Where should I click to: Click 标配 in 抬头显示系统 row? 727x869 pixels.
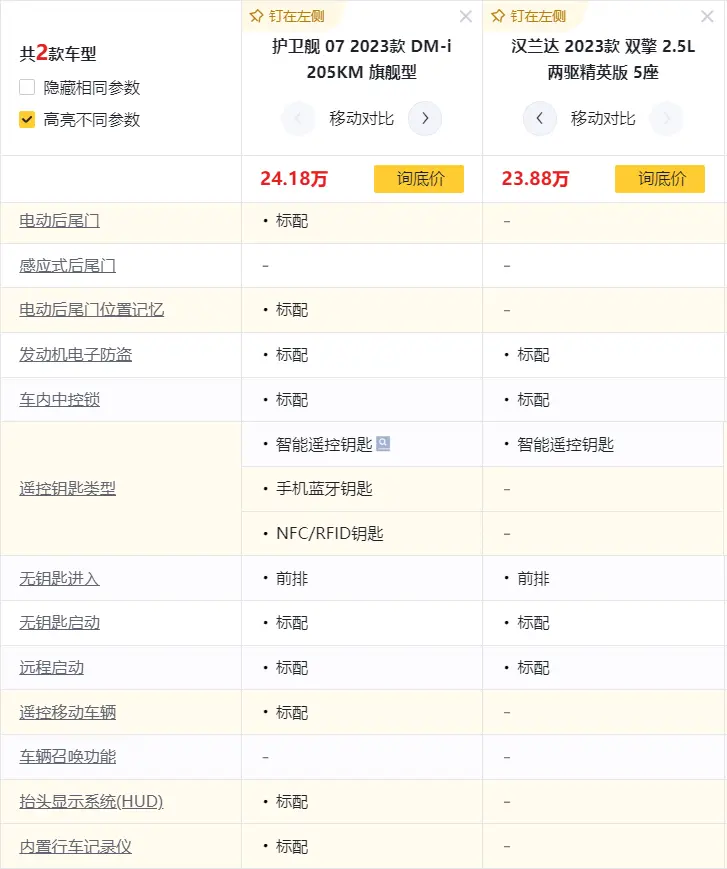click(292, 802)
